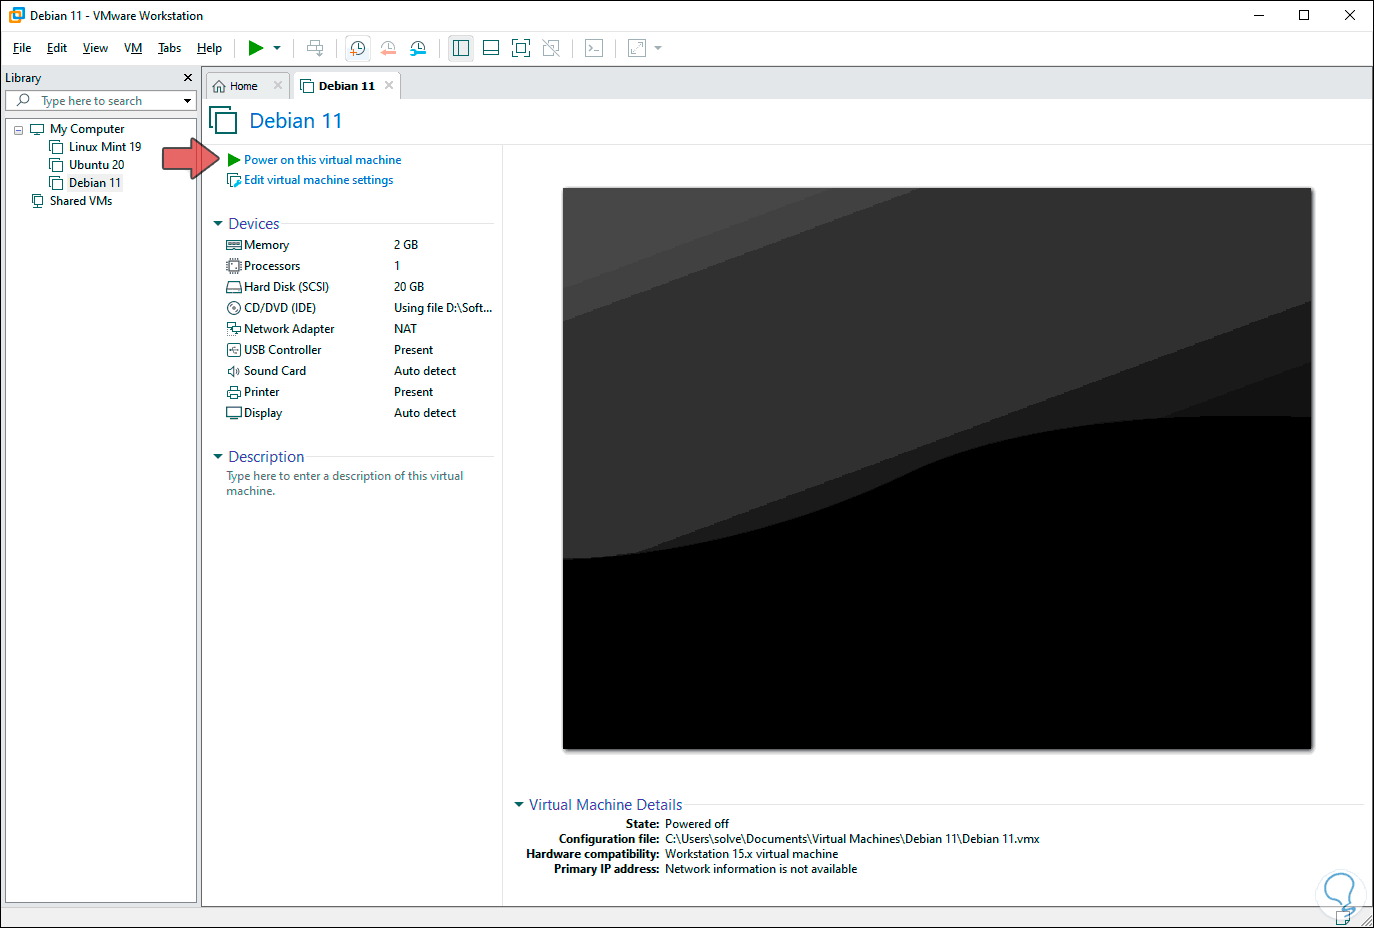Open the View menu
Screen dimensions: 1374x928
coord(95,48)
